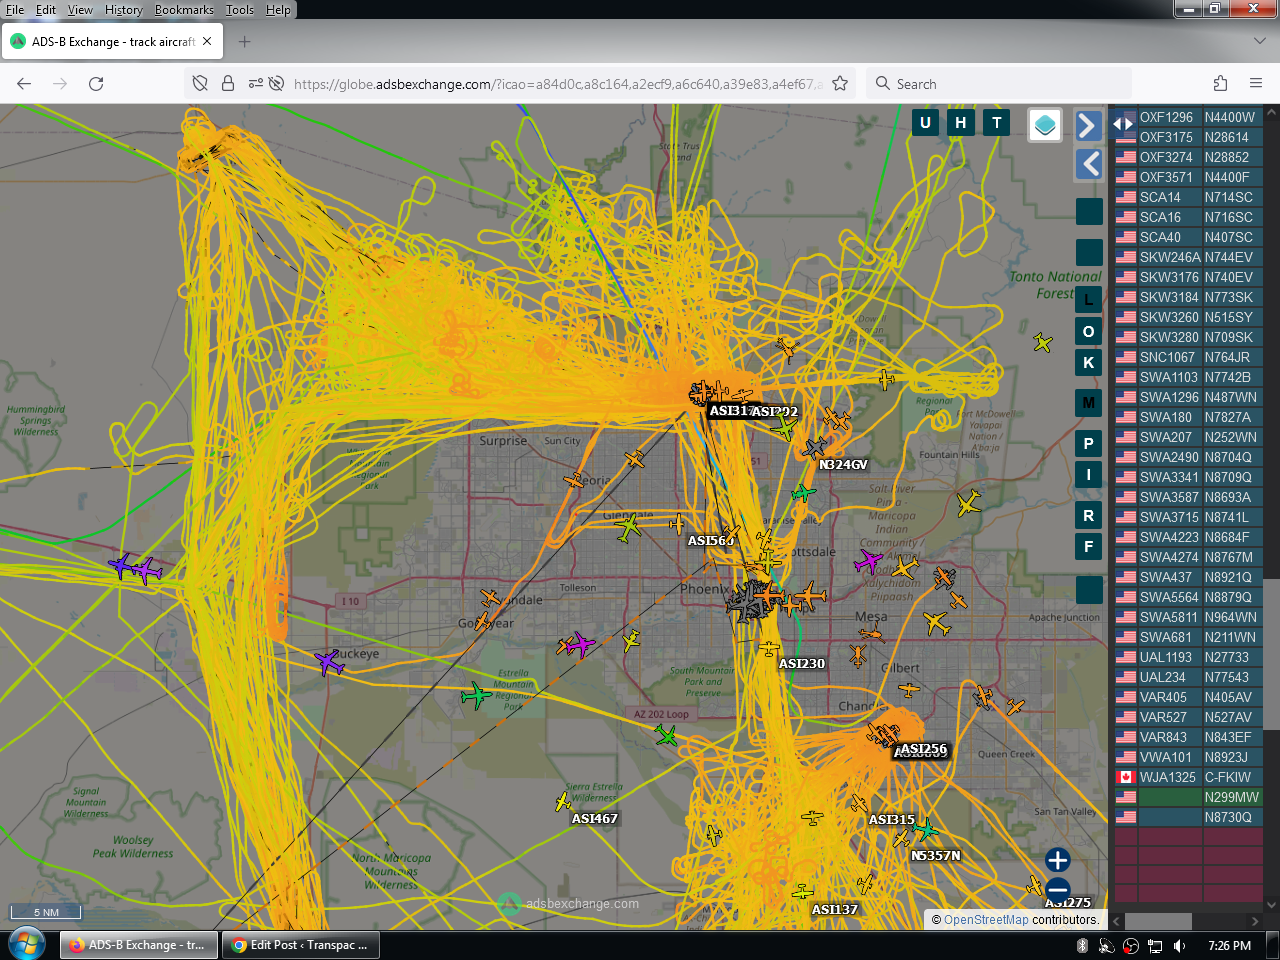Open the OpenStreetMap attribution link
The image size is (1280, 960).
[x=986, y=920]
